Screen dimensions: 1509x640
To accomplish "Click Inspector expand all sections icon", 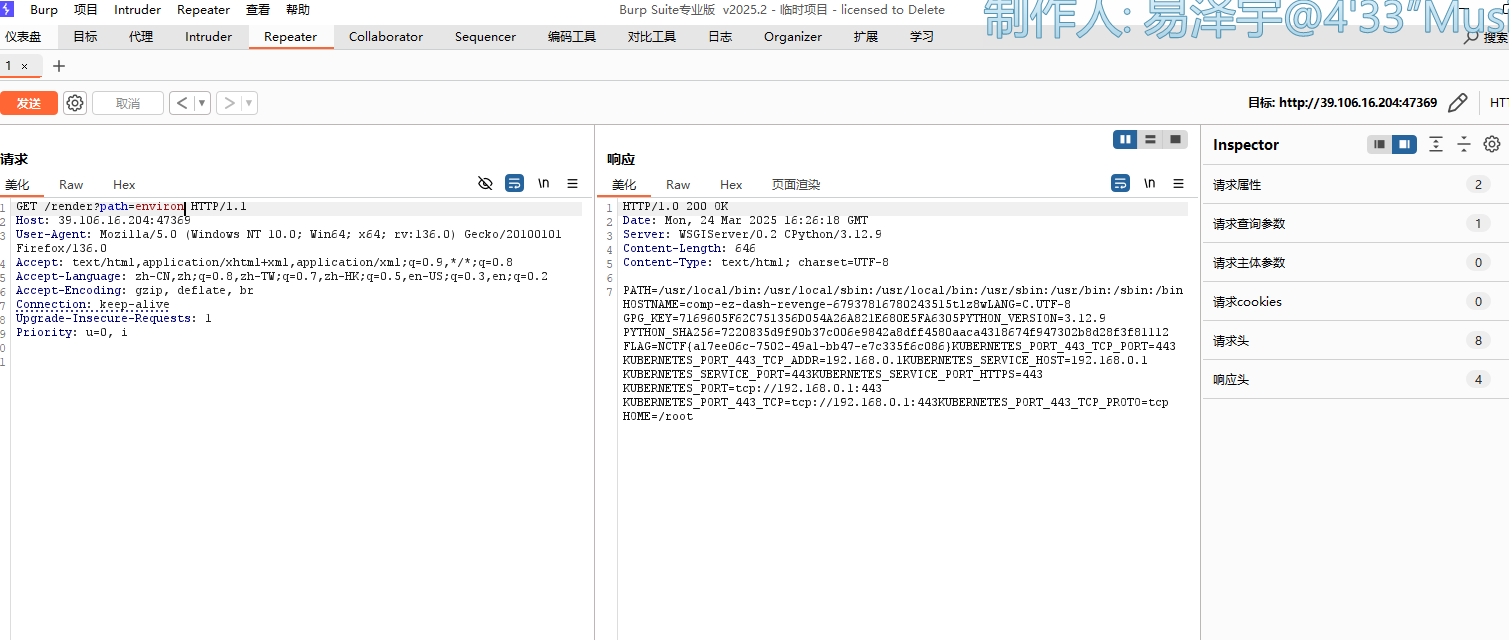I will (x=1436, y=144).
